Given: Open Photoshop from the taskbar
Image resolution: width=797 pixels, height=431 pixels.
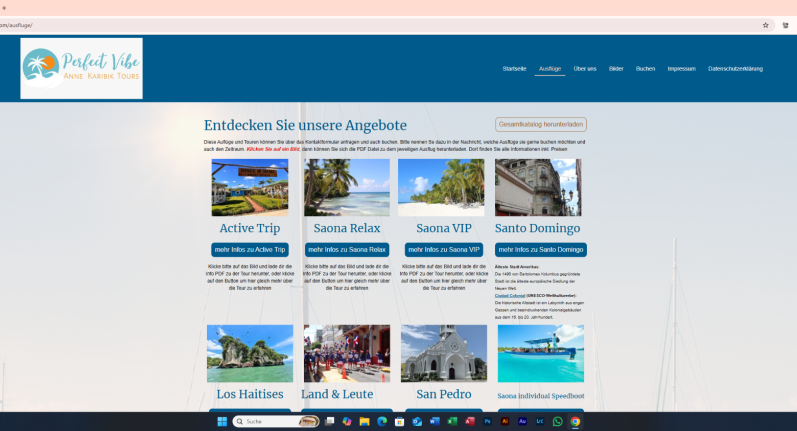Looking at the screenshot, I should [487, 421].
